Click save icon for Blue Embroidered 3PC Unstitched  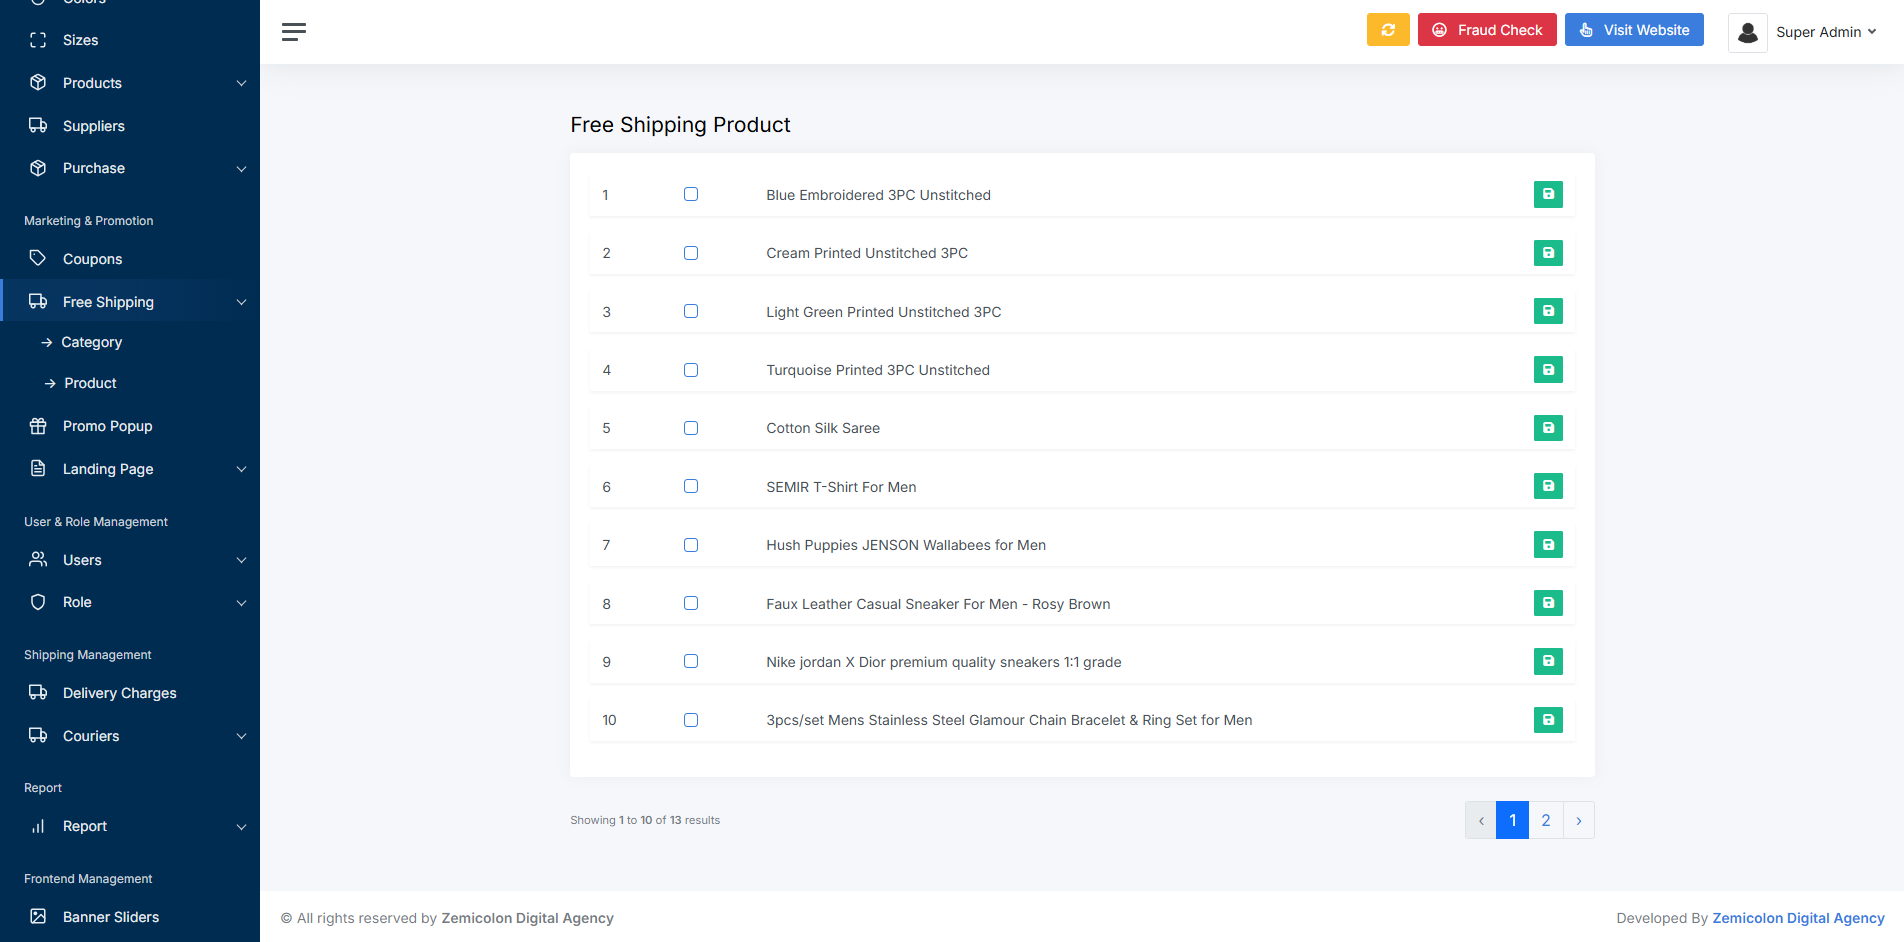1547,195
